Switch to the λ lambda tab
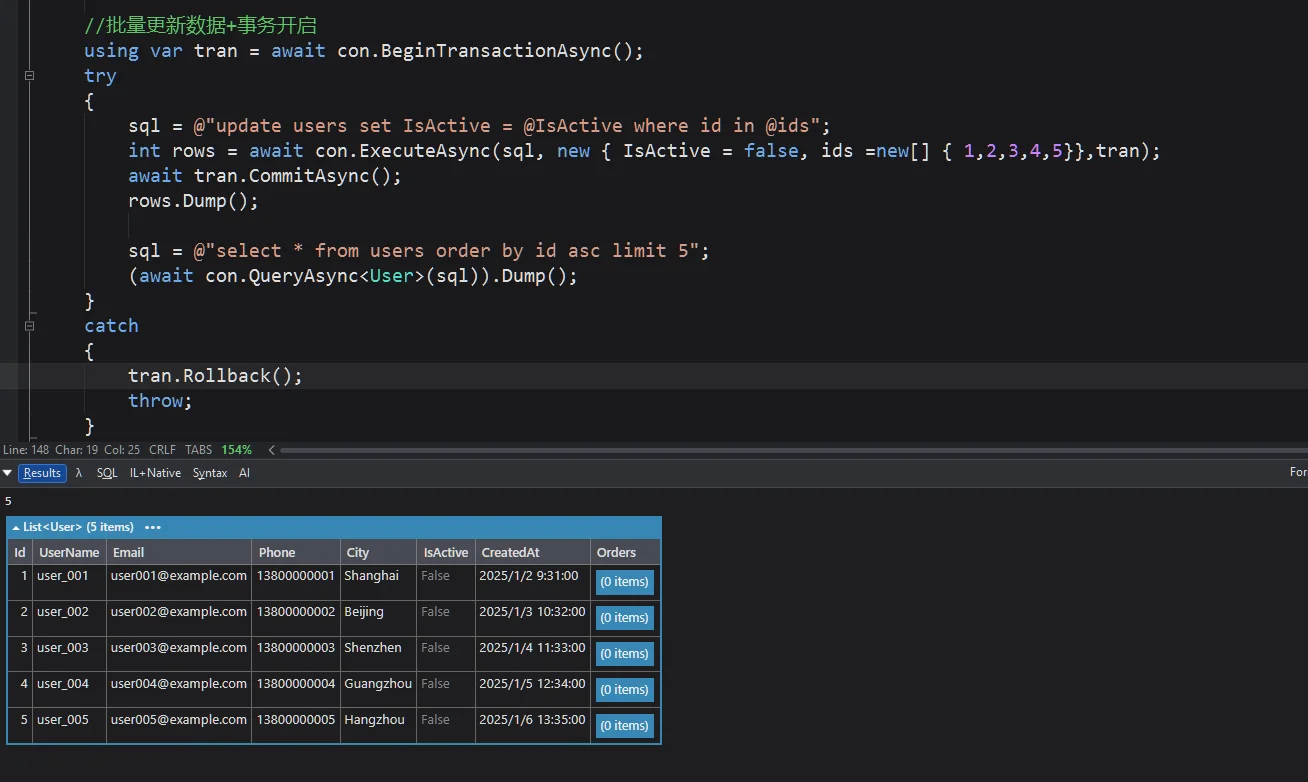Screen dimensions: 1308x782 click(x=79, y=473)
